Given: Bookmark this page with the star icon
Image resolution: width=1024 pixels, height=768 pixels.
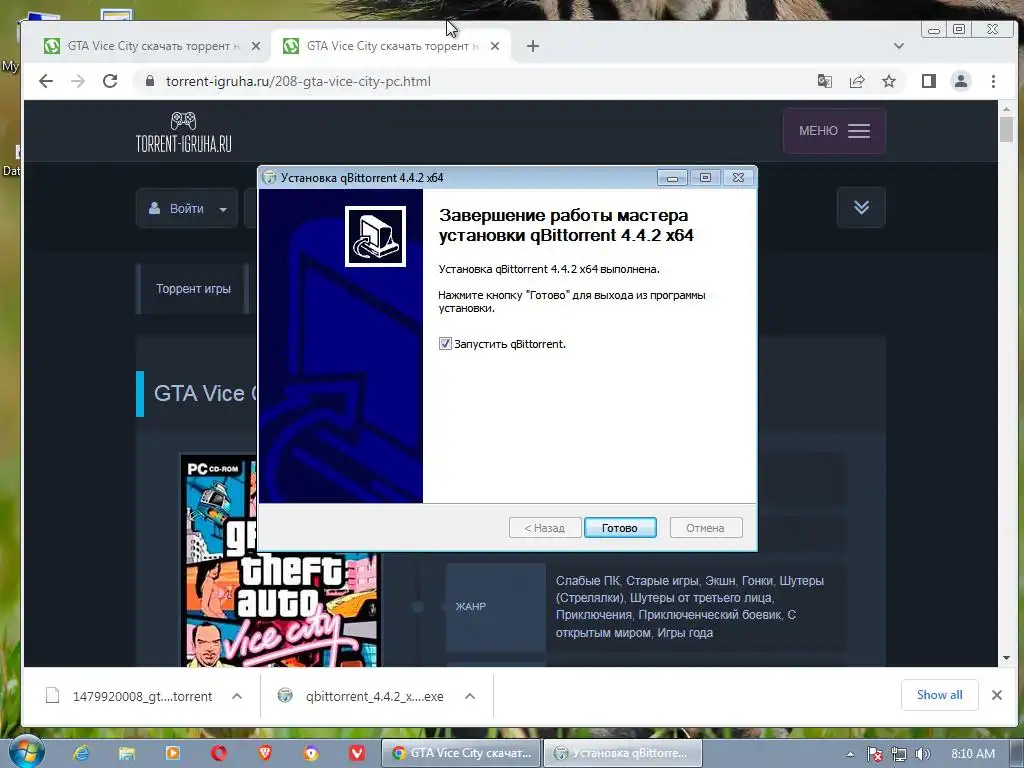Looking at the screenshot, I should point(889,81).
